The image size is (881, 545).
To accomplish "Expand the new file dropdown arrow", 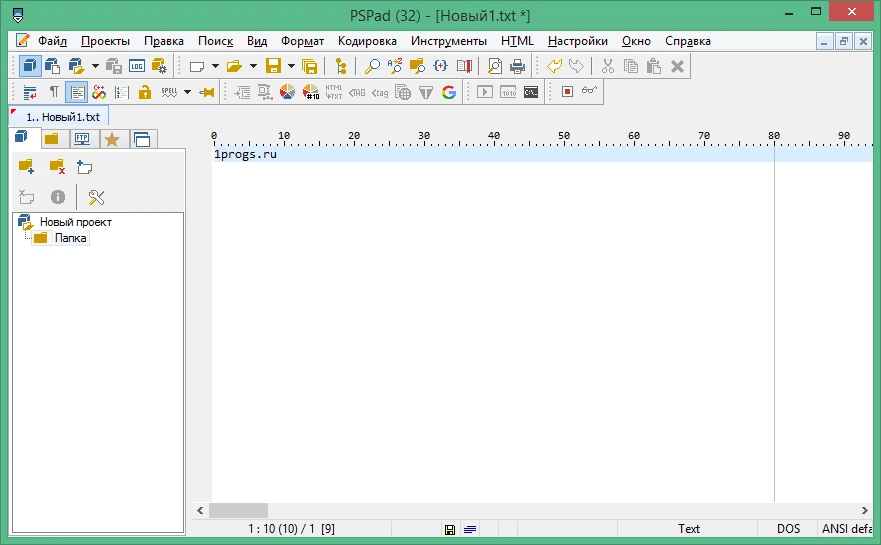I will coord(215,66).
